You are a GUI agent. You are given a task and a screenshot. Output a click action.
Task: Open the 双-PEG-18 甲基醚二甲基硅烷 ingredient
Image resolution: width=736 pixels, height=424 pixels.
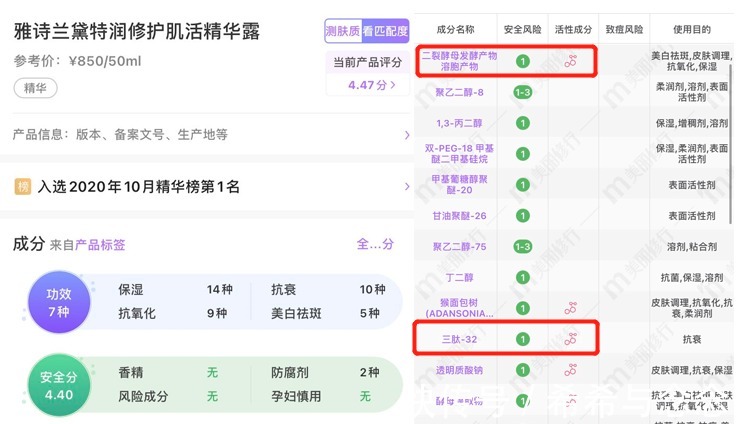coord(459,154)
